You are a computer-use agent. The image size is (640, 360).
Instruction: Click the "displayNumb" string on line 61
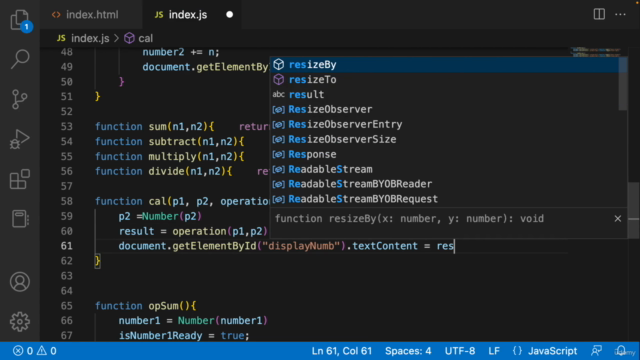(301, 246)
